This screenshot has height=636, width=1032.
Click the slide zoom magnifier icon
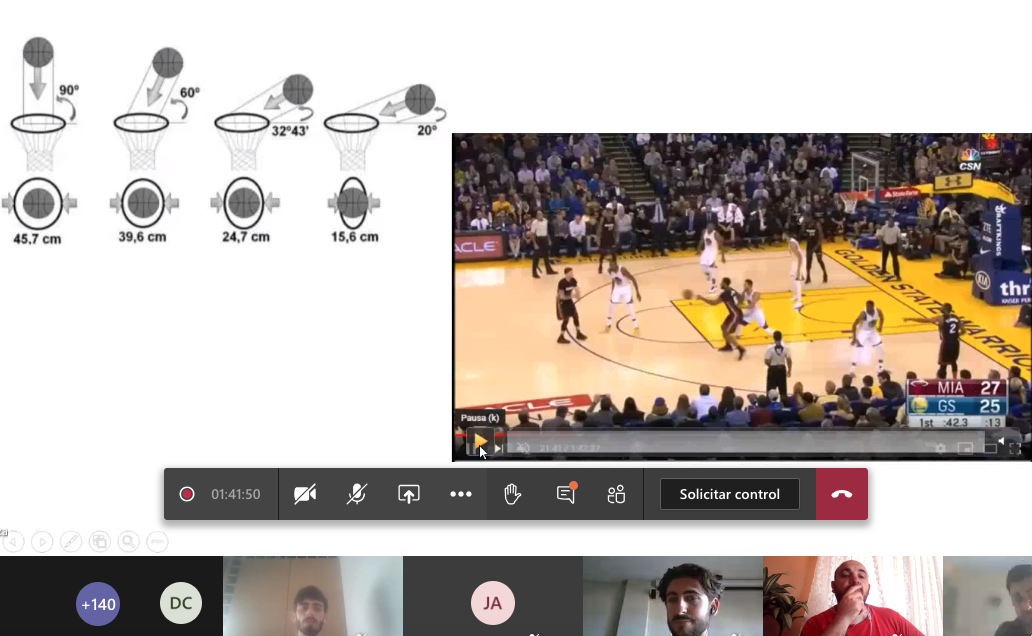[129, 542]
